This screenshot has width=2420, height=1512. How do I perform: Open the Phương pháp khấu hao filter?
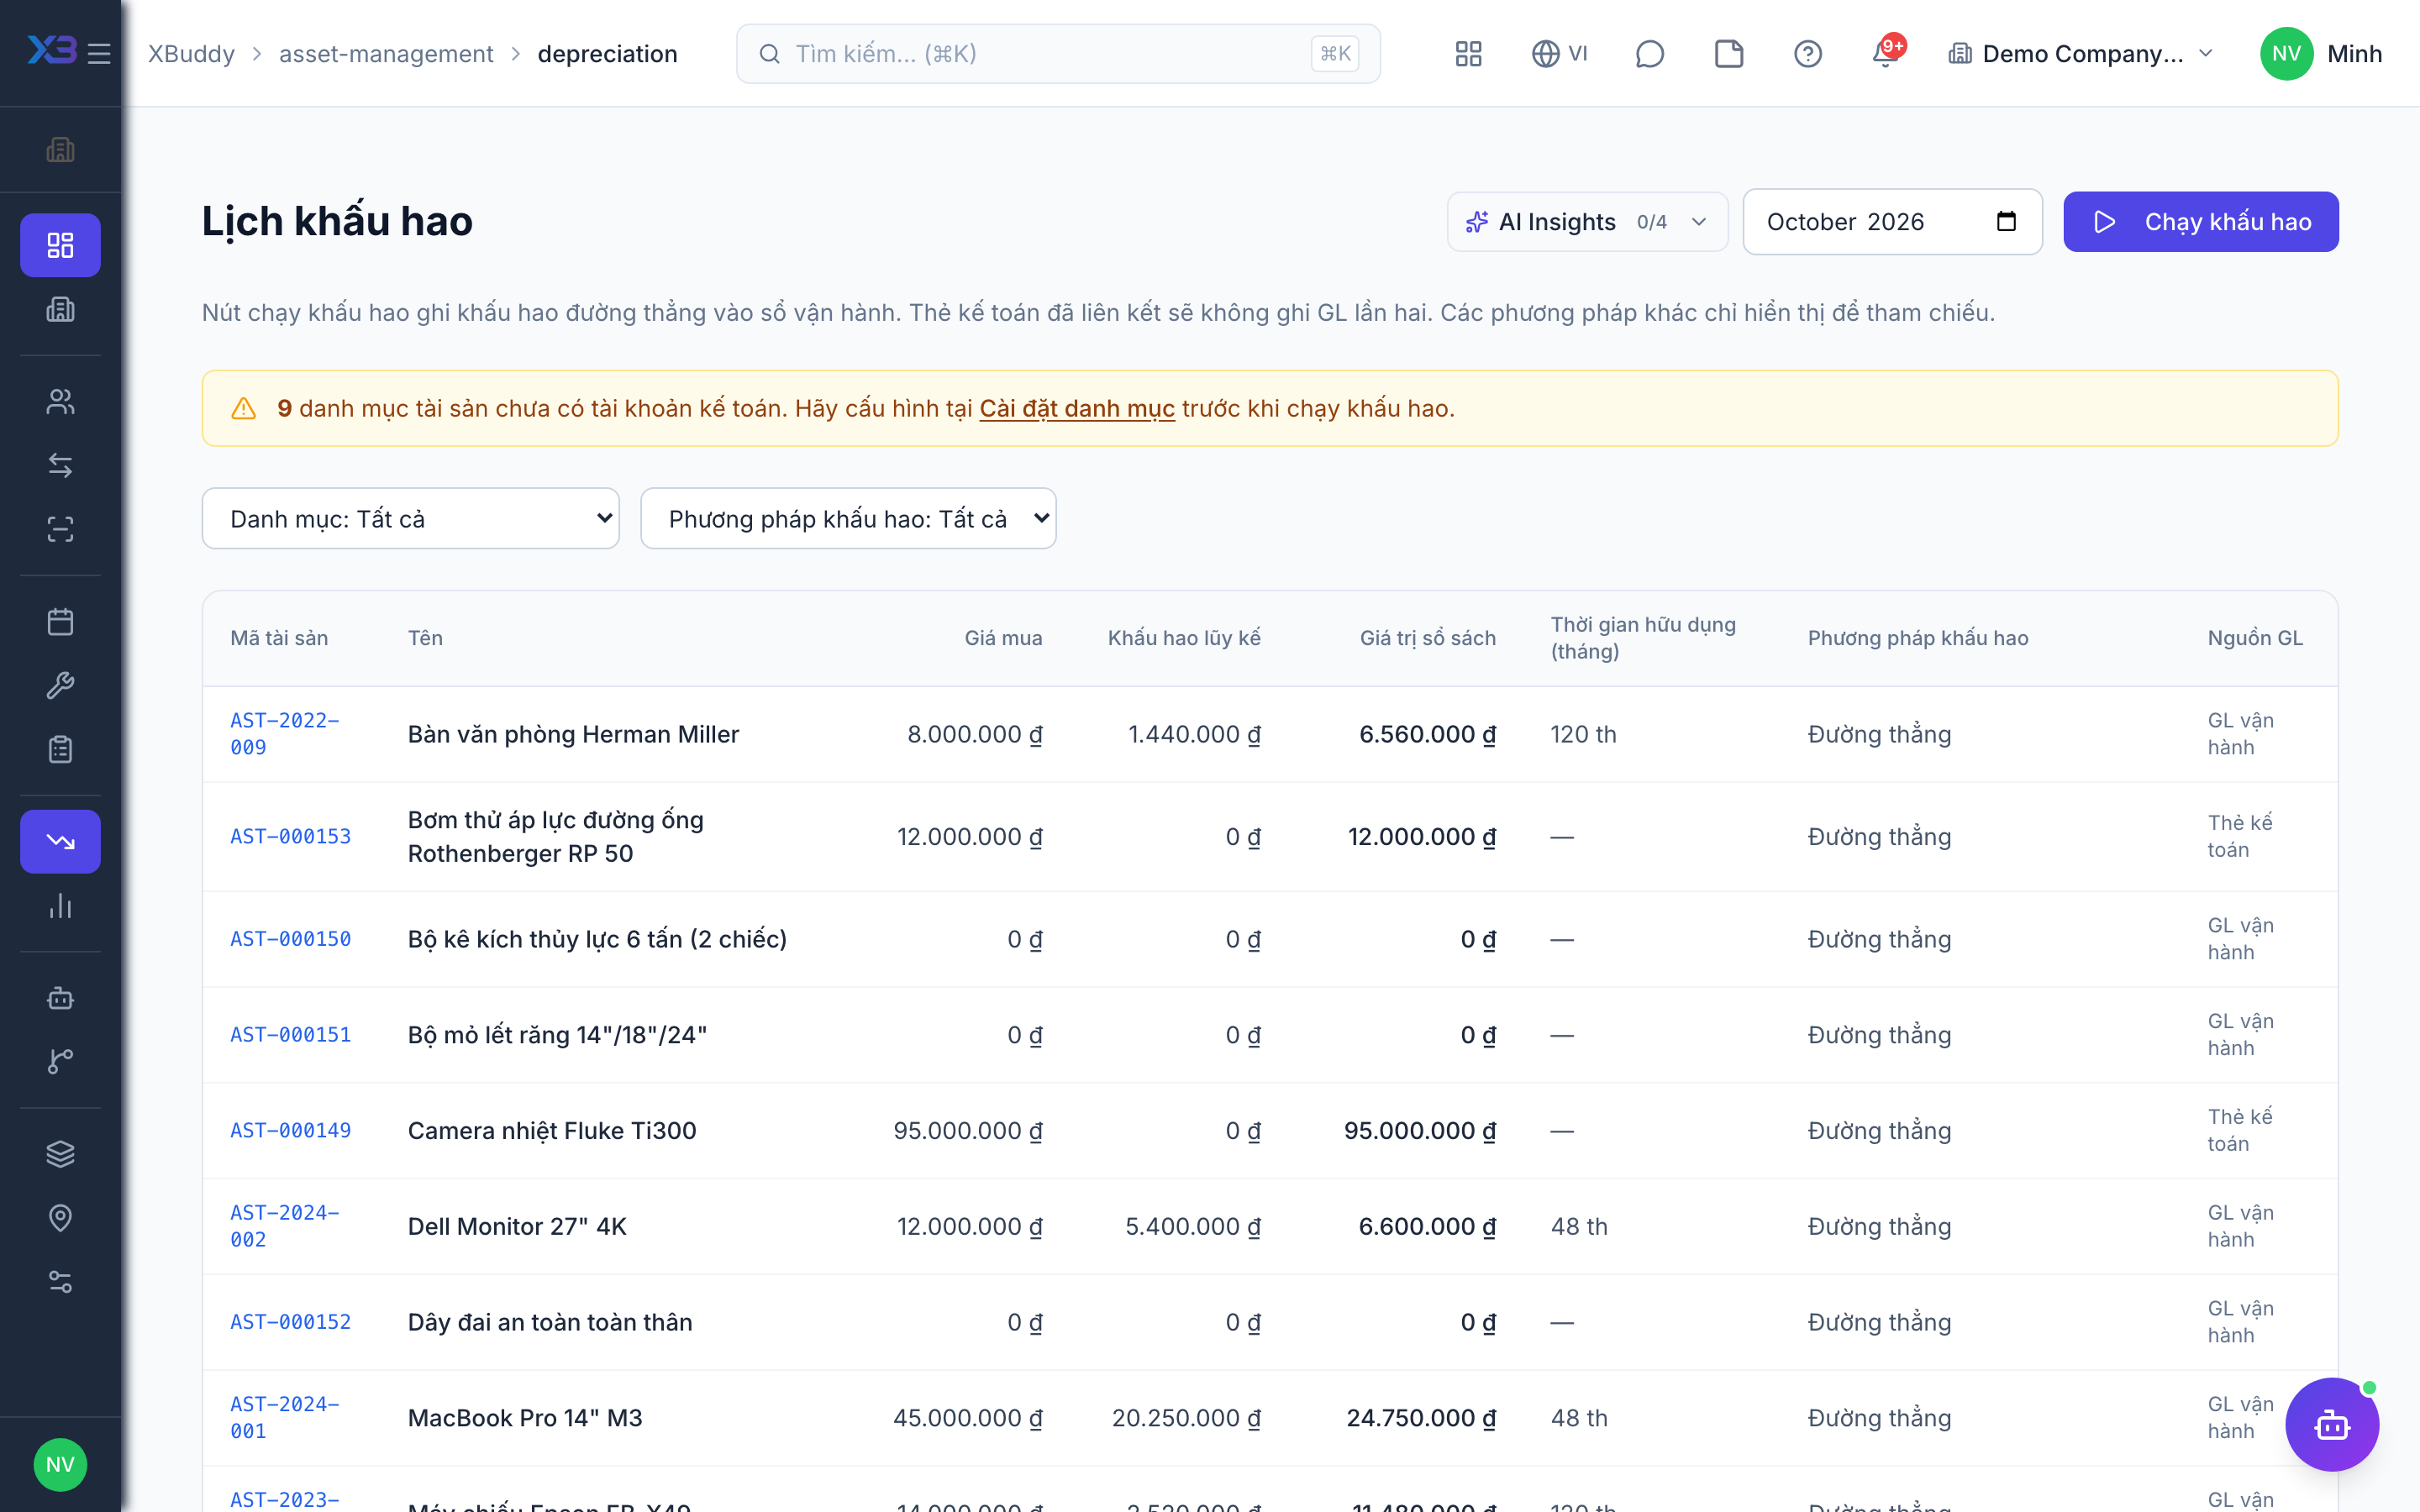pos(848,518)
